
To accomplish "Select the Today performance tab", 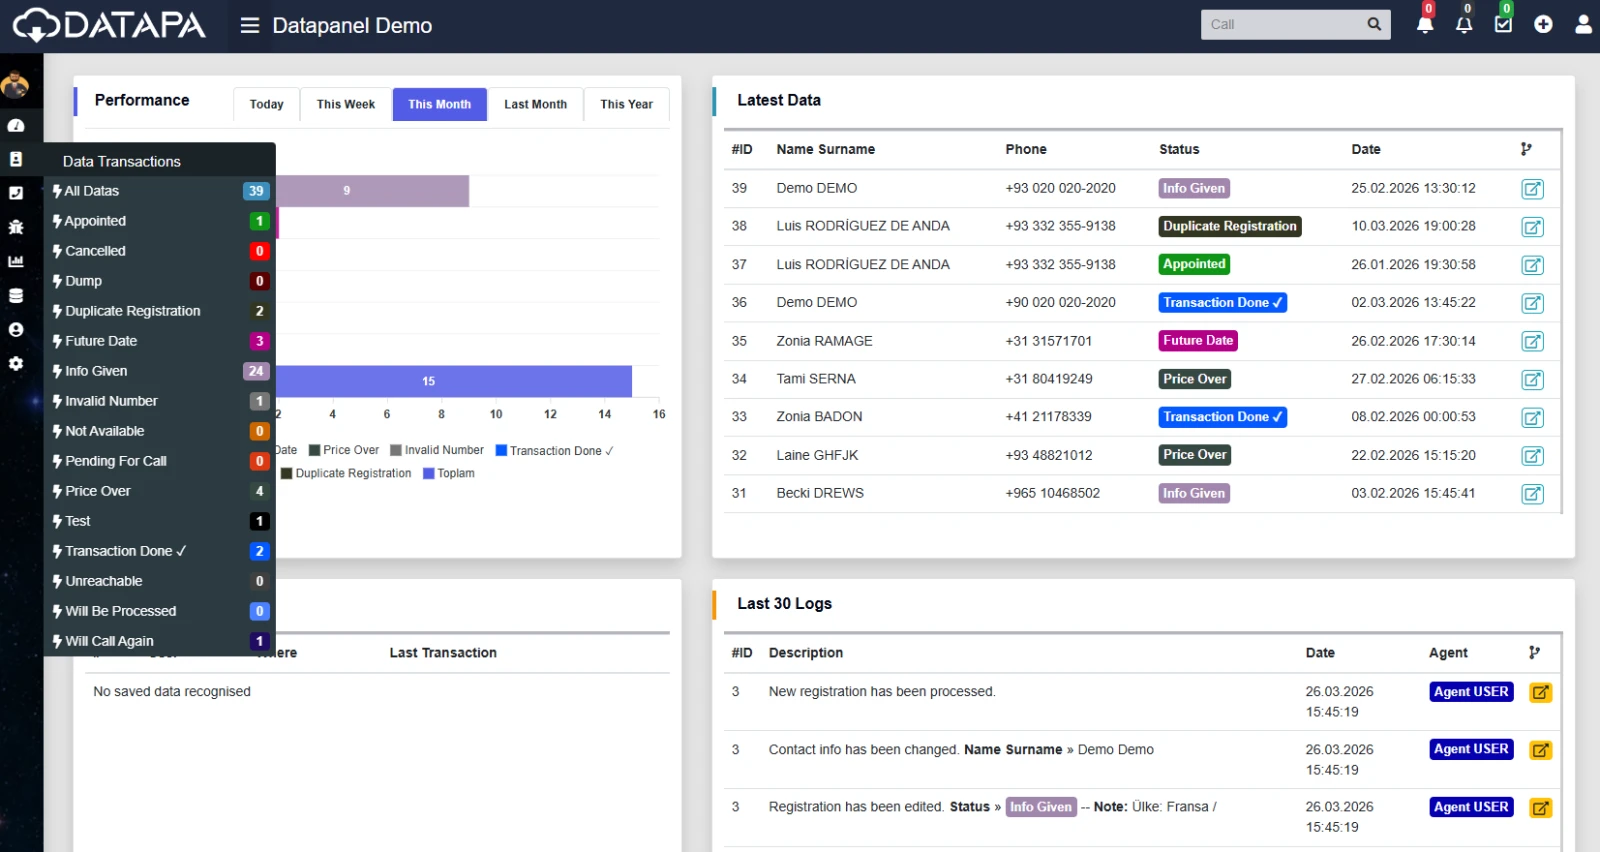I will [x=266, y=104].
